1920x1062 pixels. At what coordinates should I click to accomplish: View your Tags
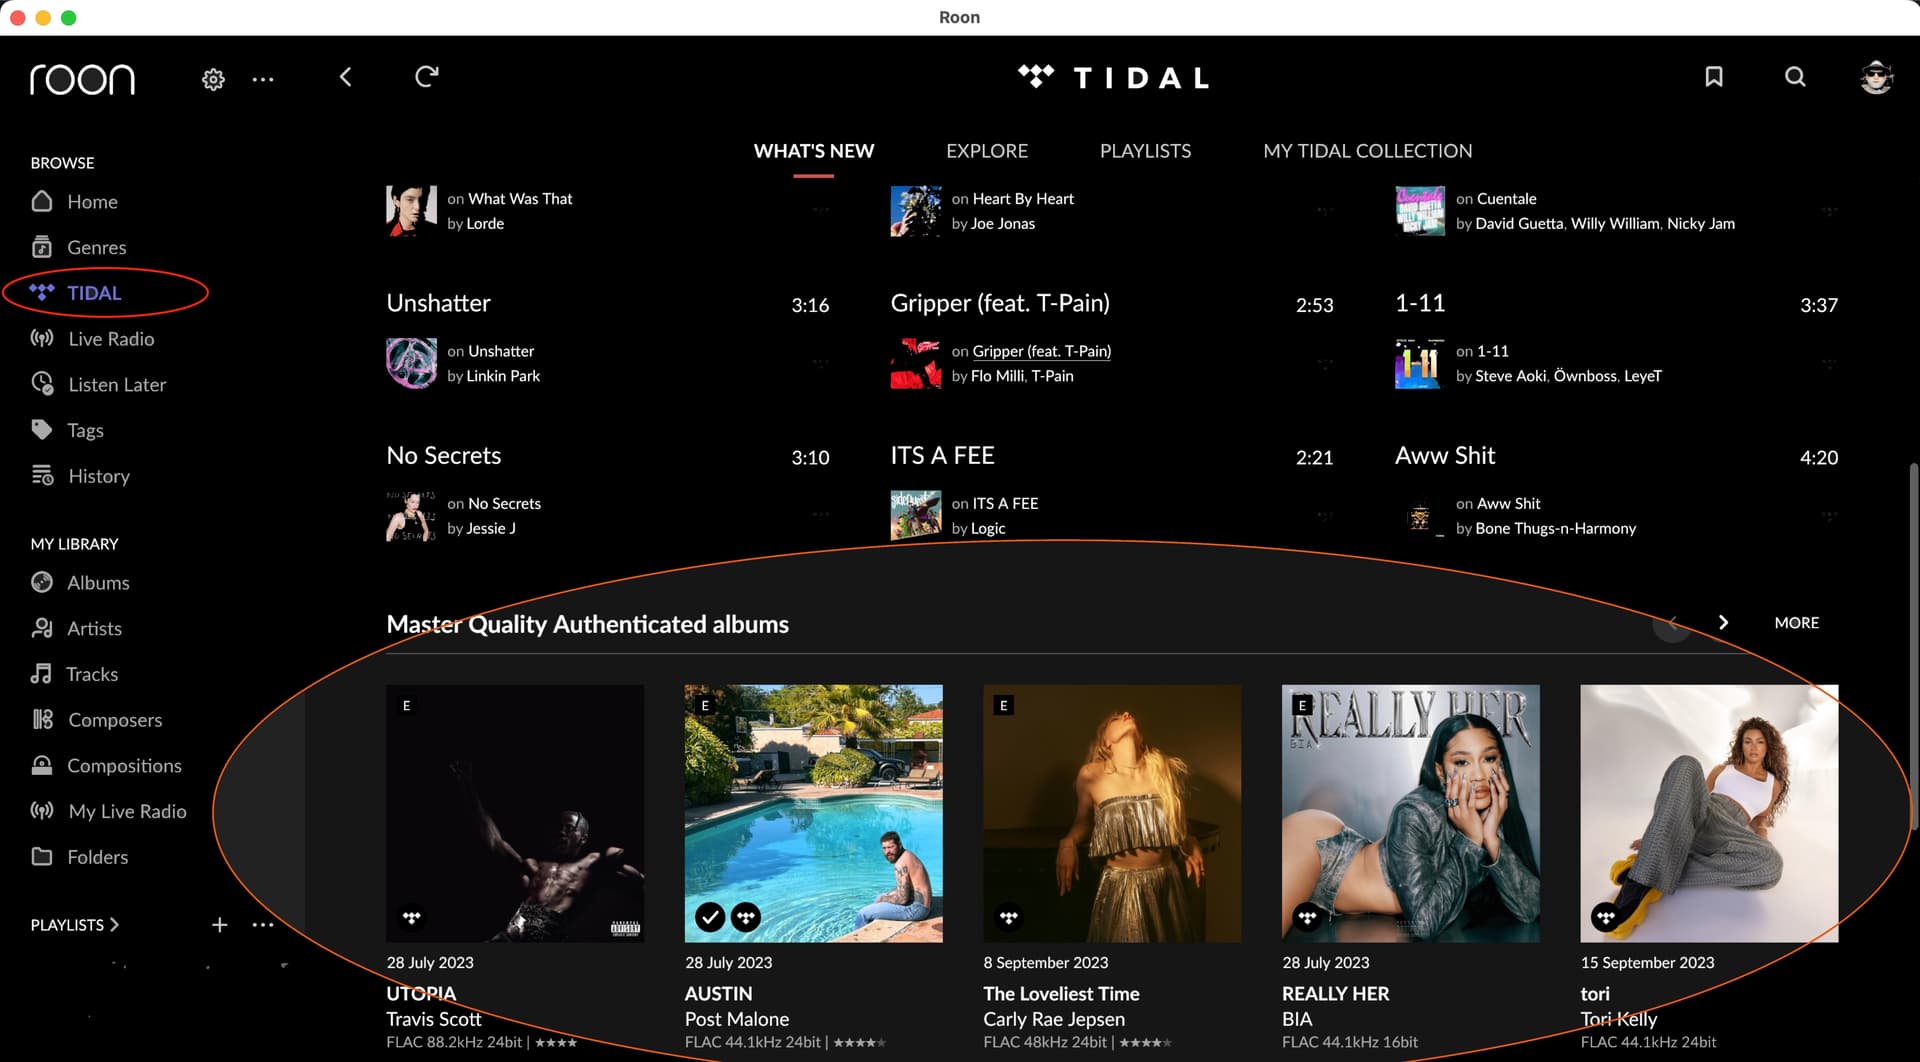pyautogui.click(x=85, y=430)
